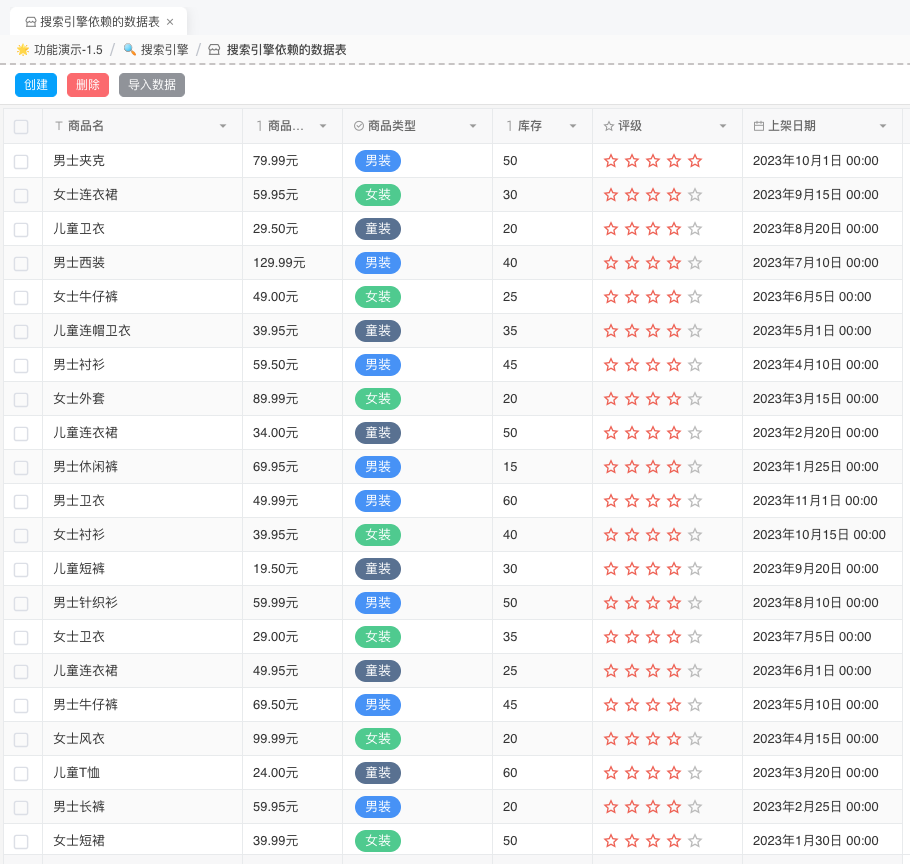This screenshot has width=910, height=864.
Task: Click the 导入数据 button
Action: click(x=151, y=85)
